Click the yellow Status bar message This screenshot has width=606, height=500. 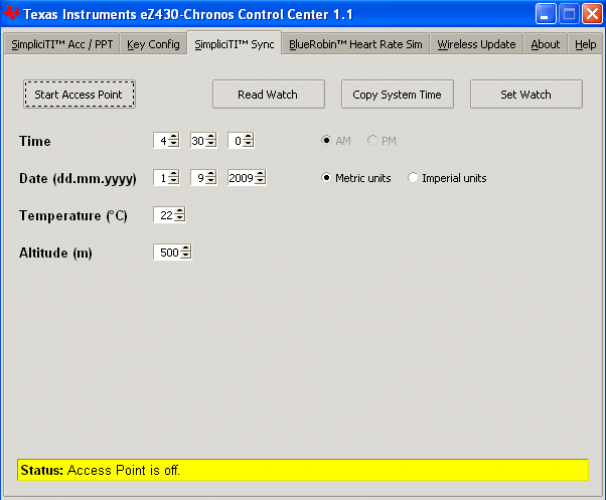303,470
